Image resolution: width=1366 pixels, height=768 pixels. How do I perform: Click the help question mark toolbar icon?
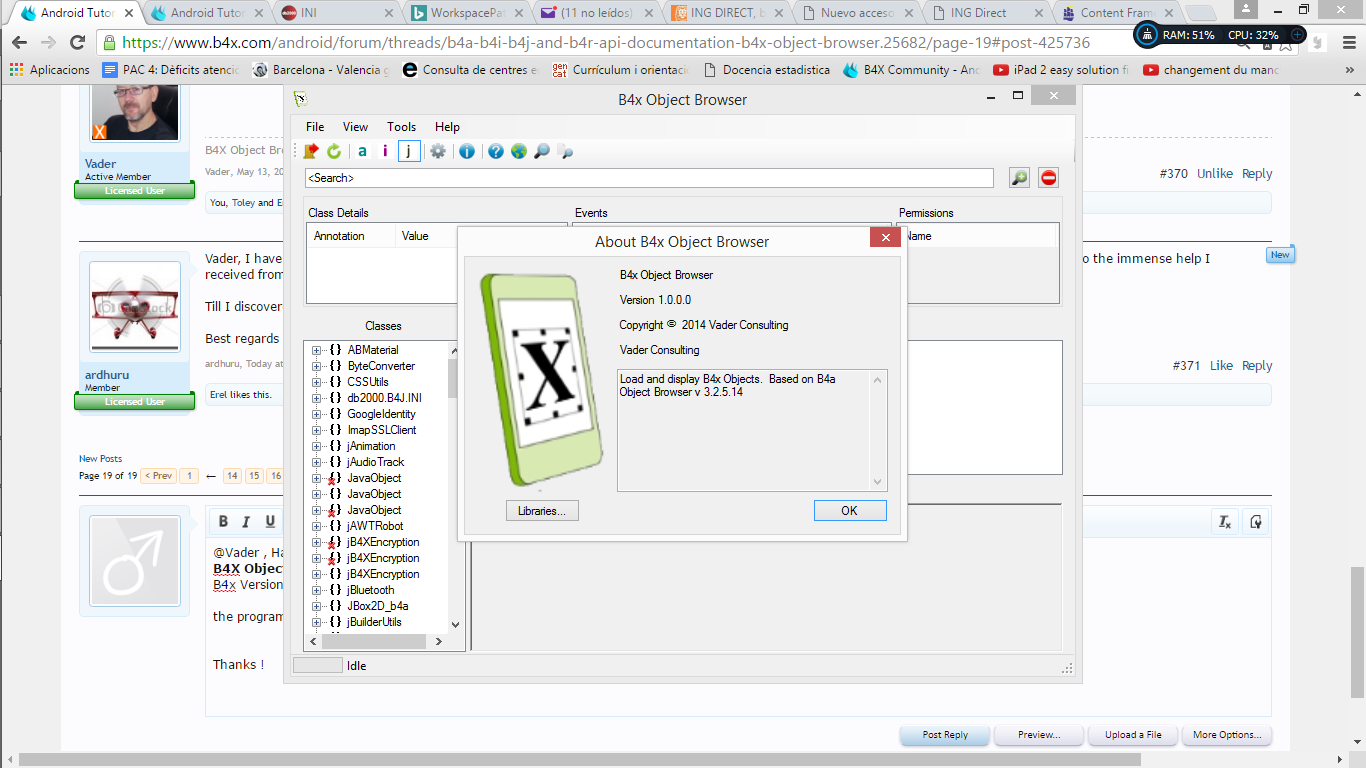pos(496,151)
